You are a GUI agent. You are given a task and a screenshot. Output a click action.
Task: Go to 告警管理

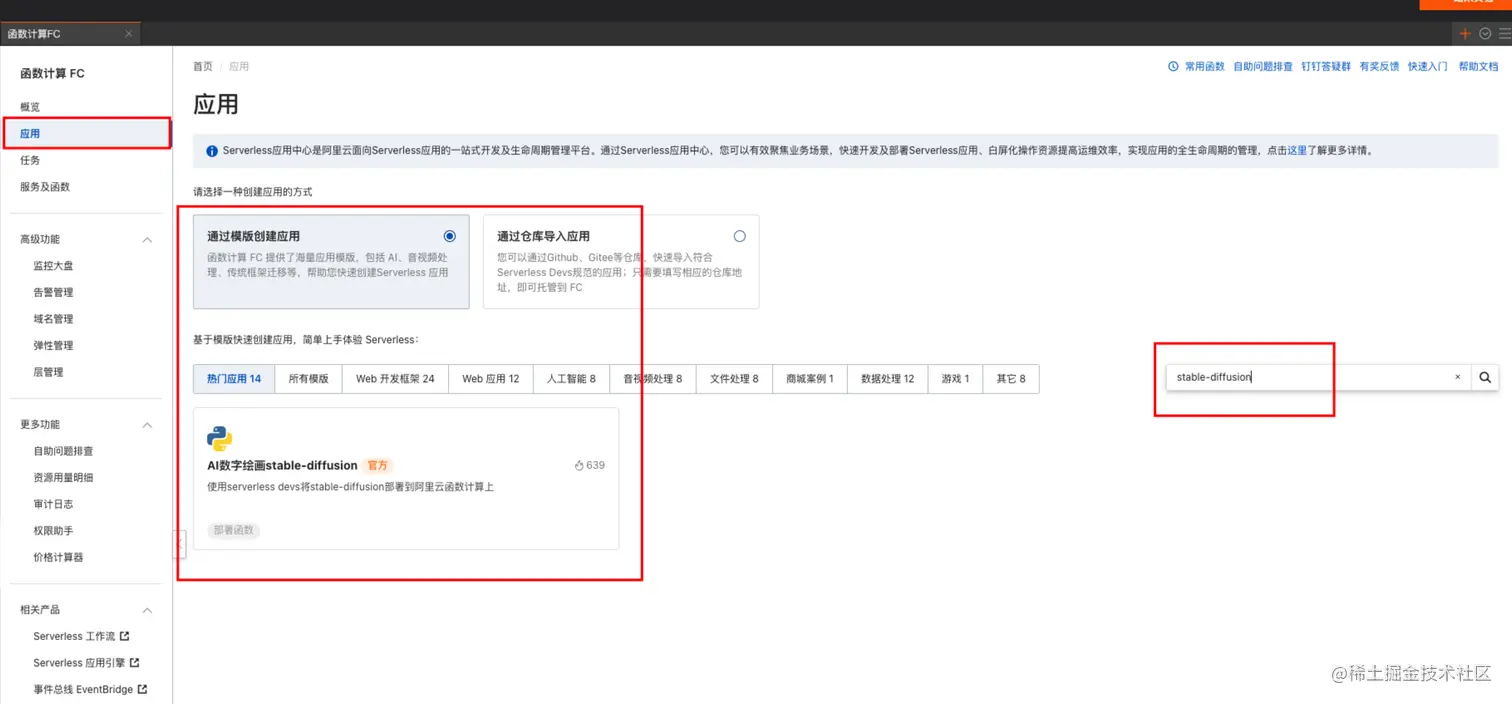(x=53, y=292)
